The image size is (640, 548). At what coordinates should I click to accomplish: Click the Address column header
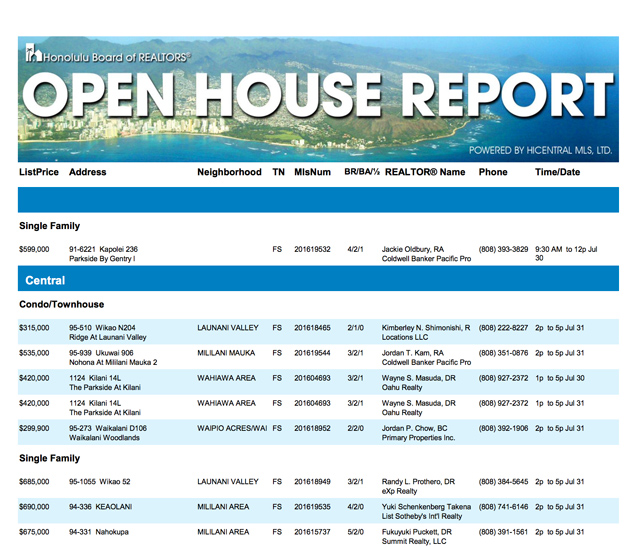[x=87, y=172]
